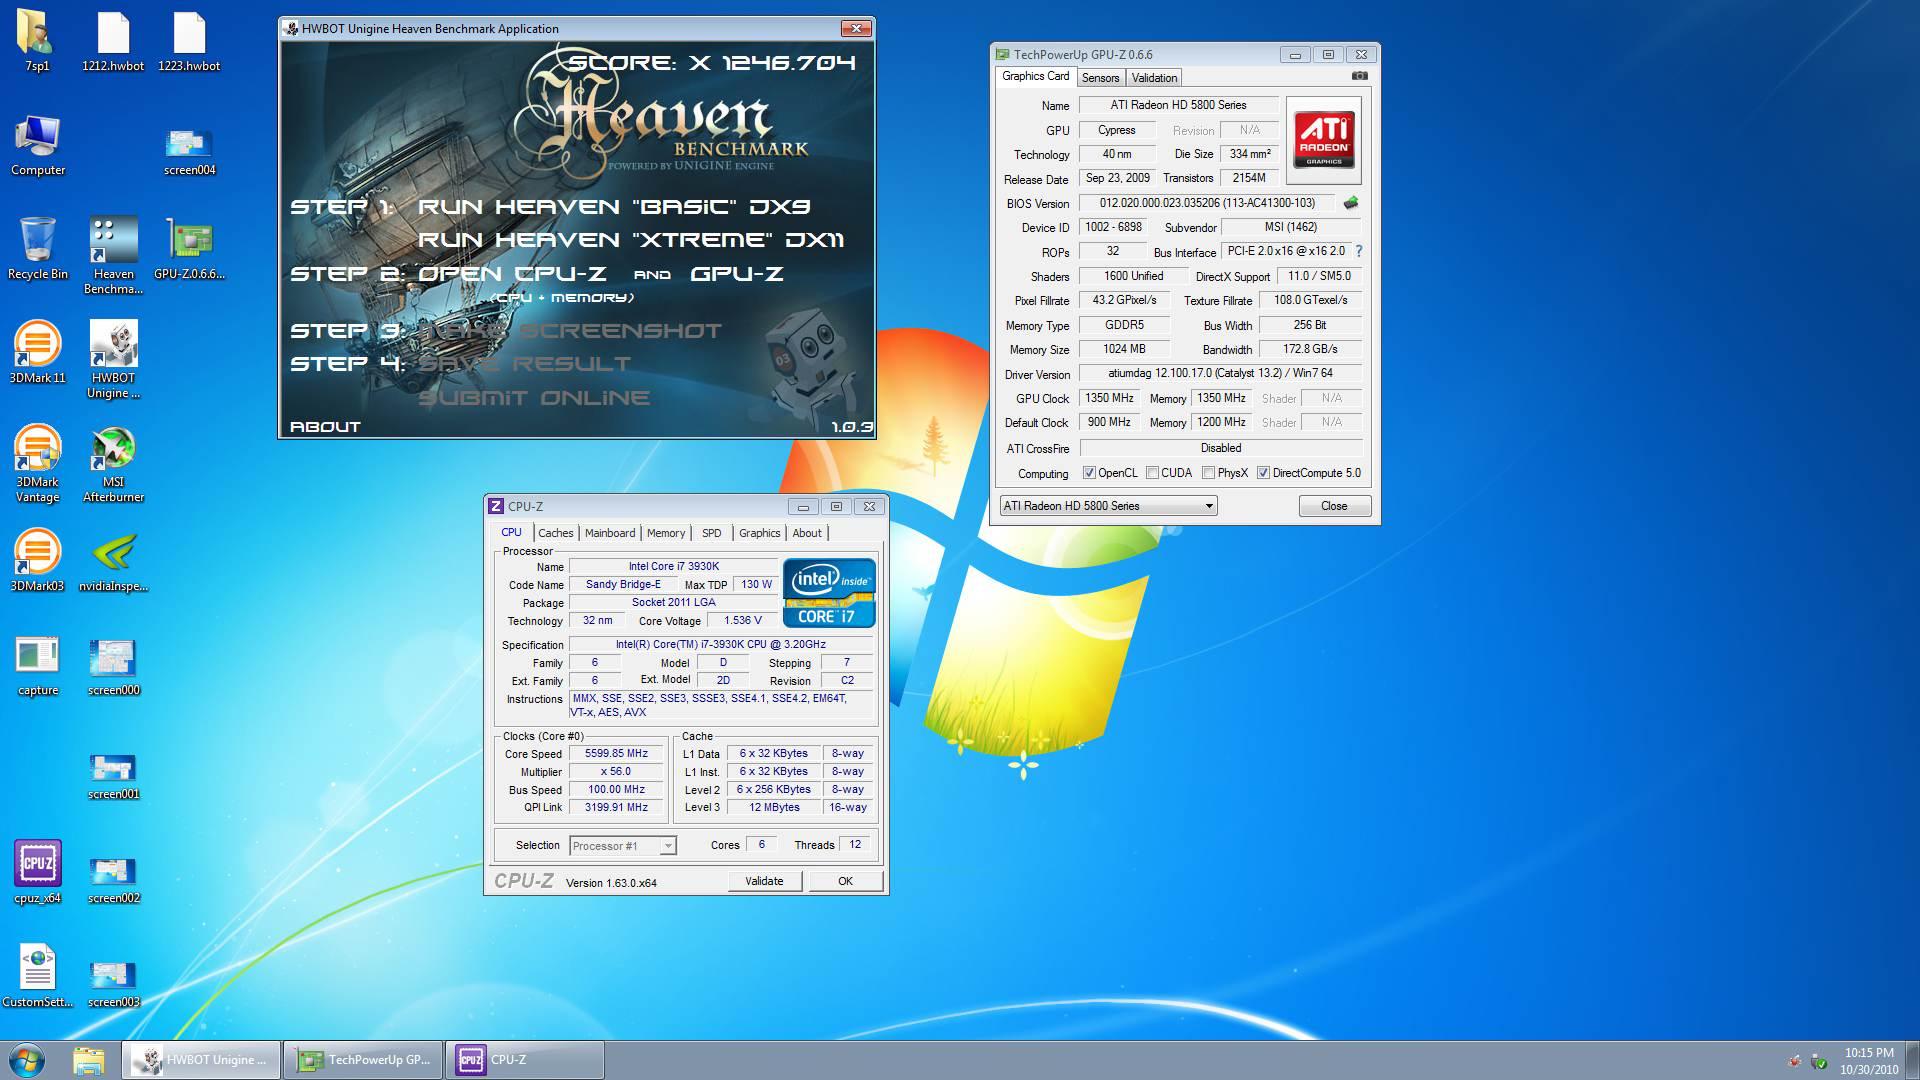Open the Processor #1 selection dropdown
The width and height of the screenshot is (1920, 1080).
[623, 846]
